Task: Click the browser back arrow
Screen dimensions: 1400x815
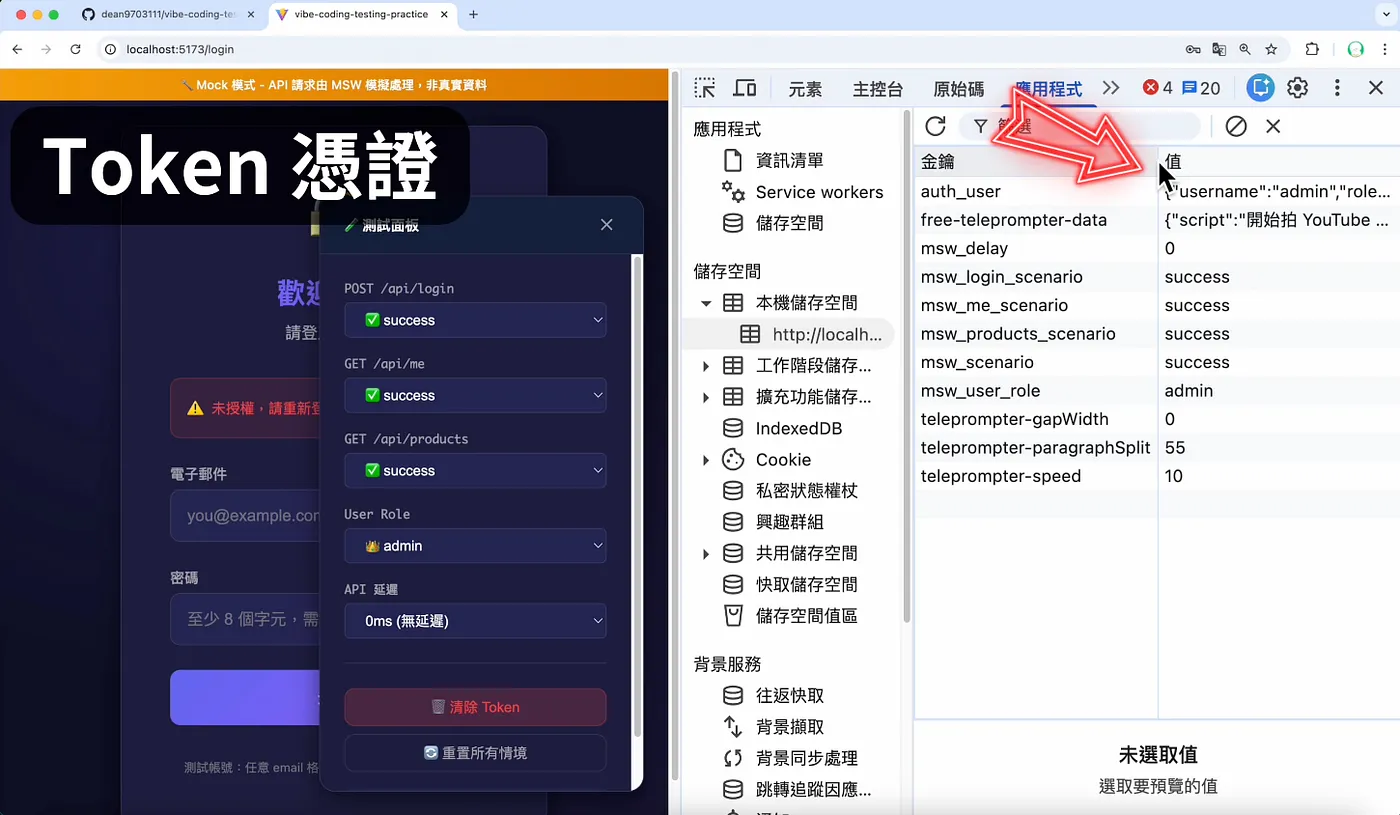Action: pyautogui.click(x=17, y=49)
